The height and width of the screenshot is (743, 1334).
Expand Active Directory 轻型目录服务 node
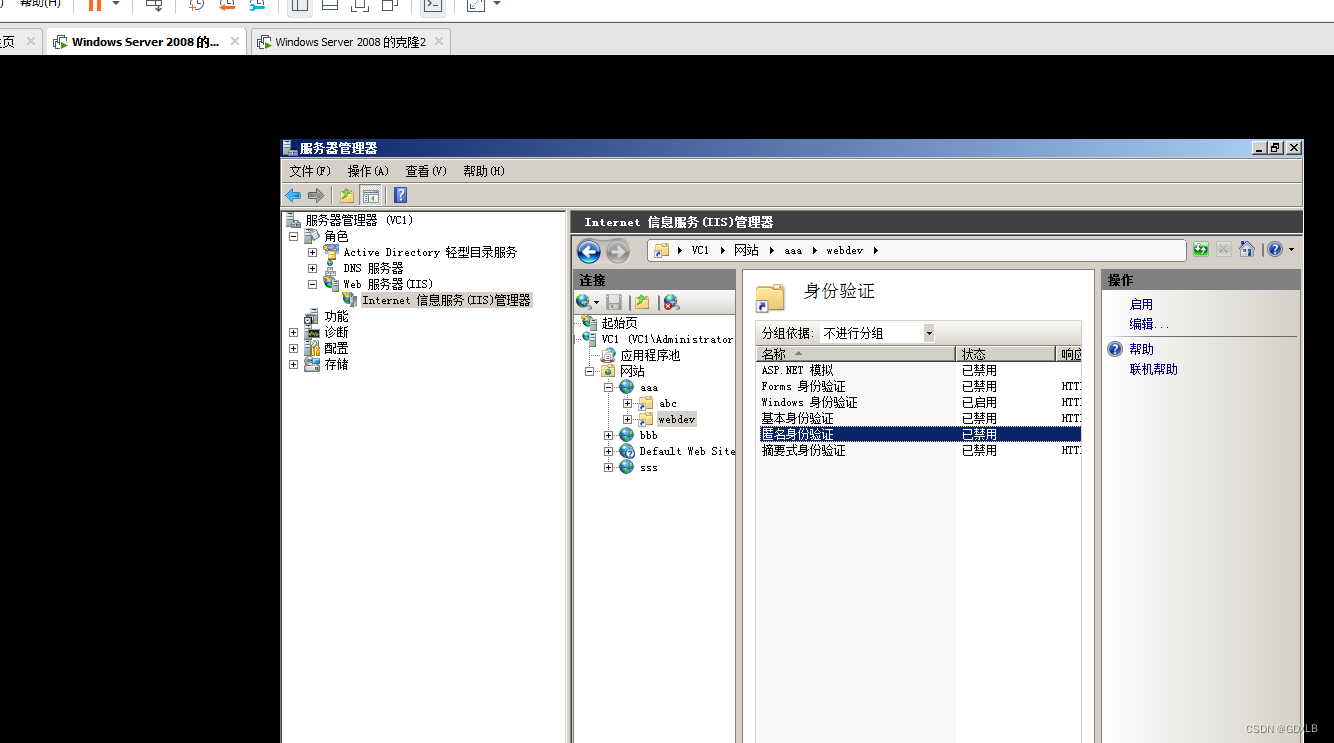[312, 253]
